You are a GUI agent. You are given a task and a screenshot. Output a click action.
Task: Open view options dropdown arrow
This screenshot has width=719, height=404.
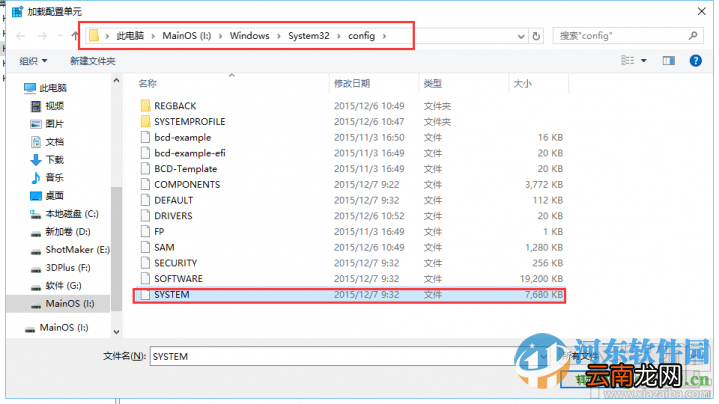coord(644,61)
